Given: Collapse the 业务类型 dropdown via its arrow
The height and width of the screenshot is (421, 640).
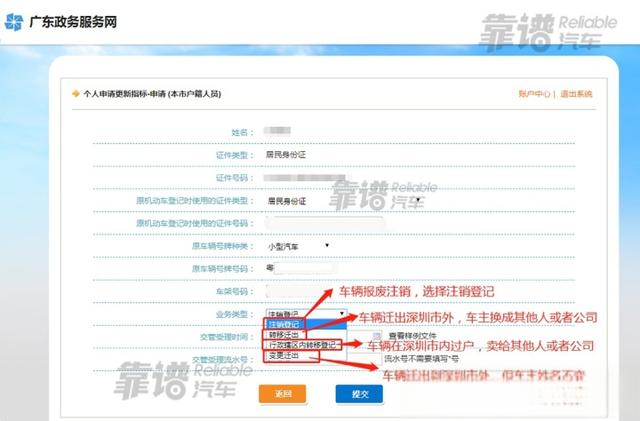Looking at the screenshot, I should point(342,313).
